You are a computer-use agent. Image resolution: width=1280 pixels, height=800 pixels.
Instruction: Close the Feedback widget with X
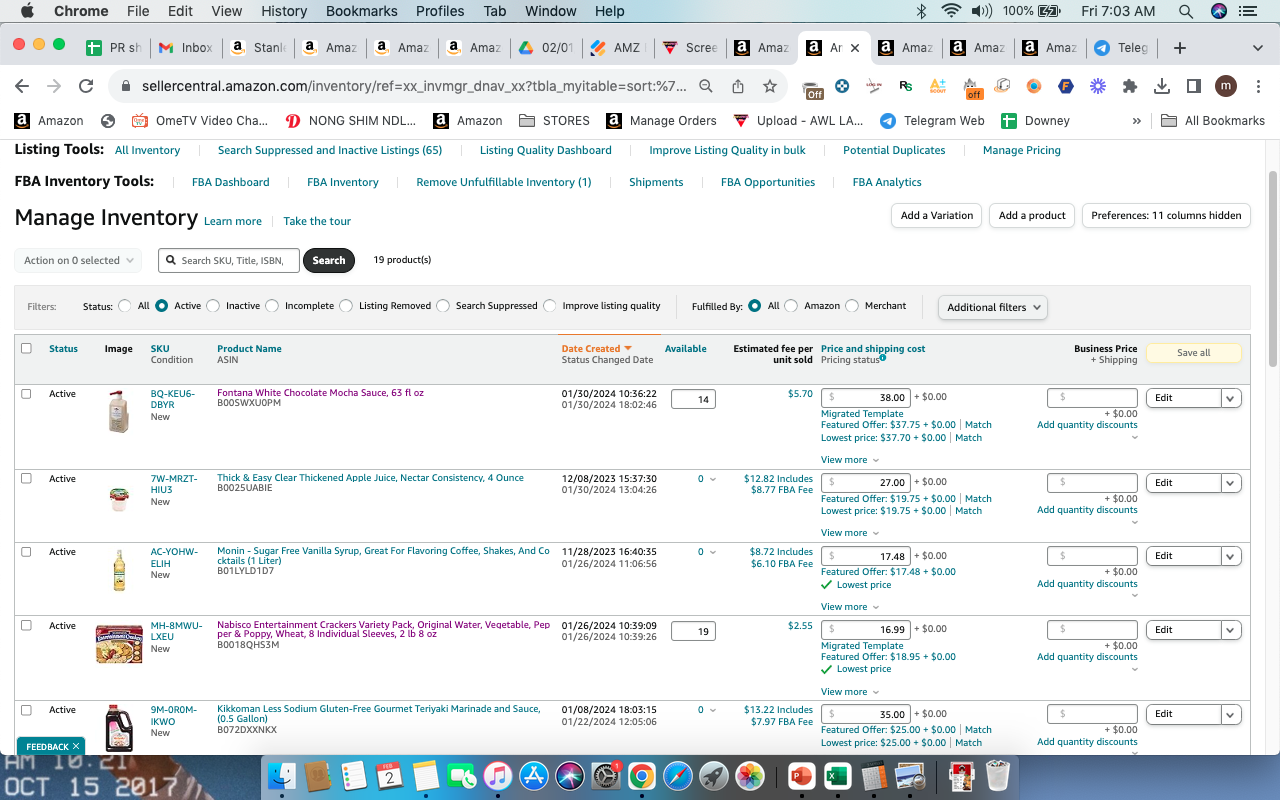point(77,746)
